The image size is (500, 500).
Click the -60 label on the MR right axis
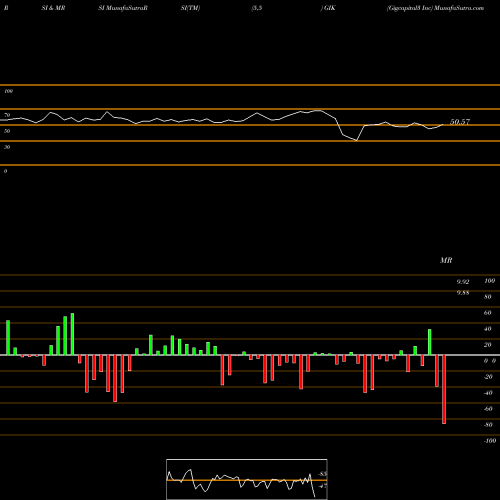[488, 409]
